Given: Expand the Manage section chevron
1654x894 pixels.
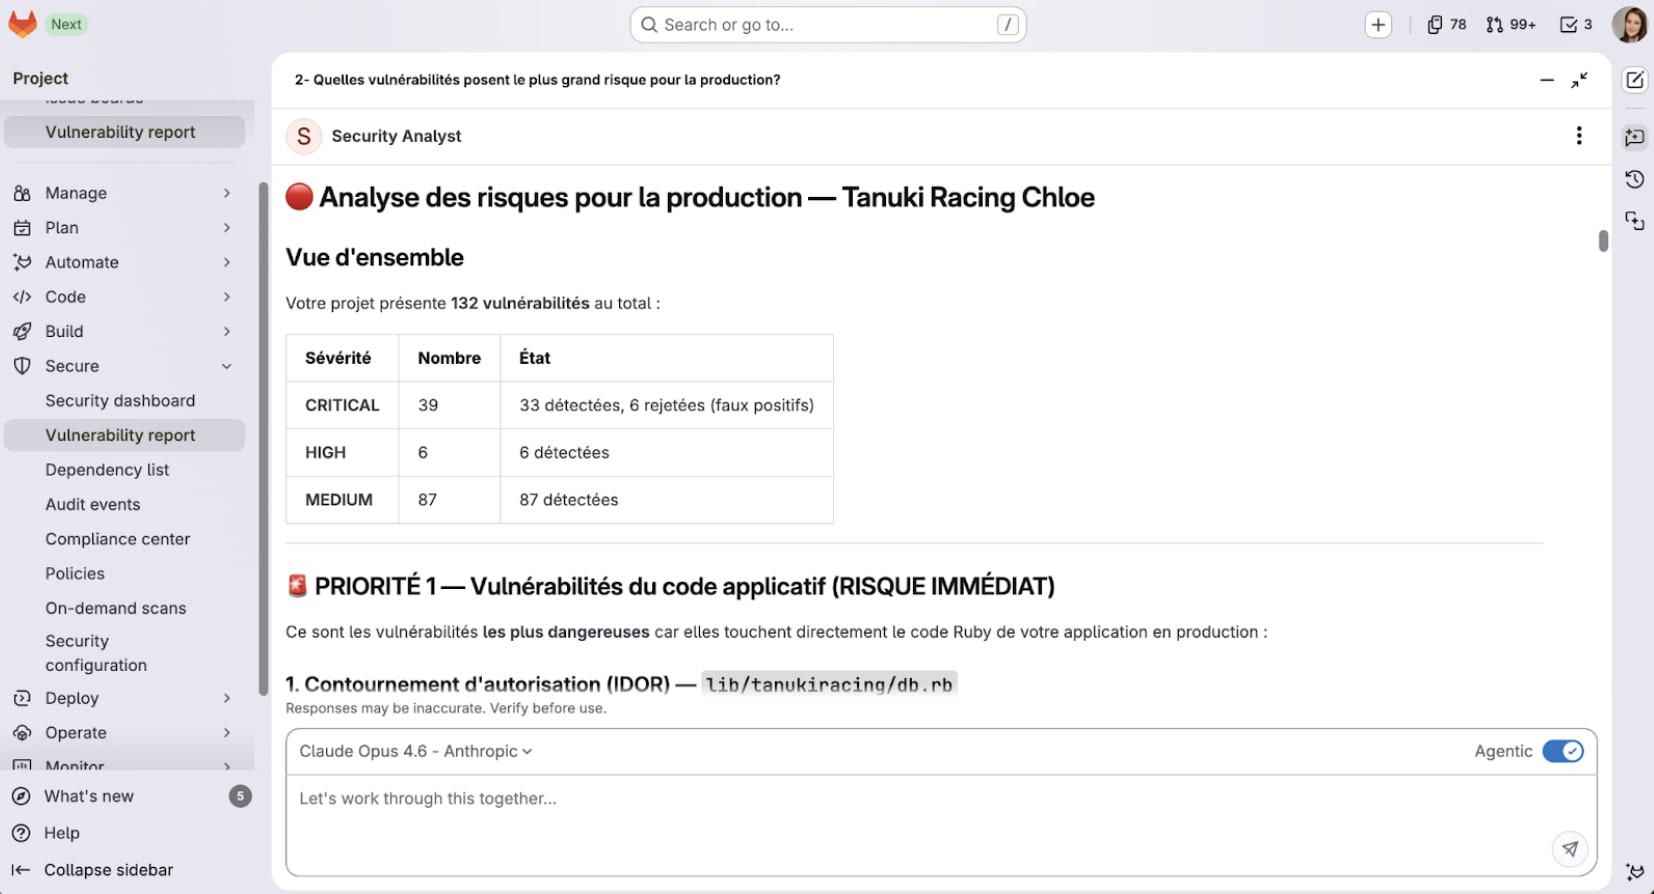Looking at the screenshot, I should 227,193.
